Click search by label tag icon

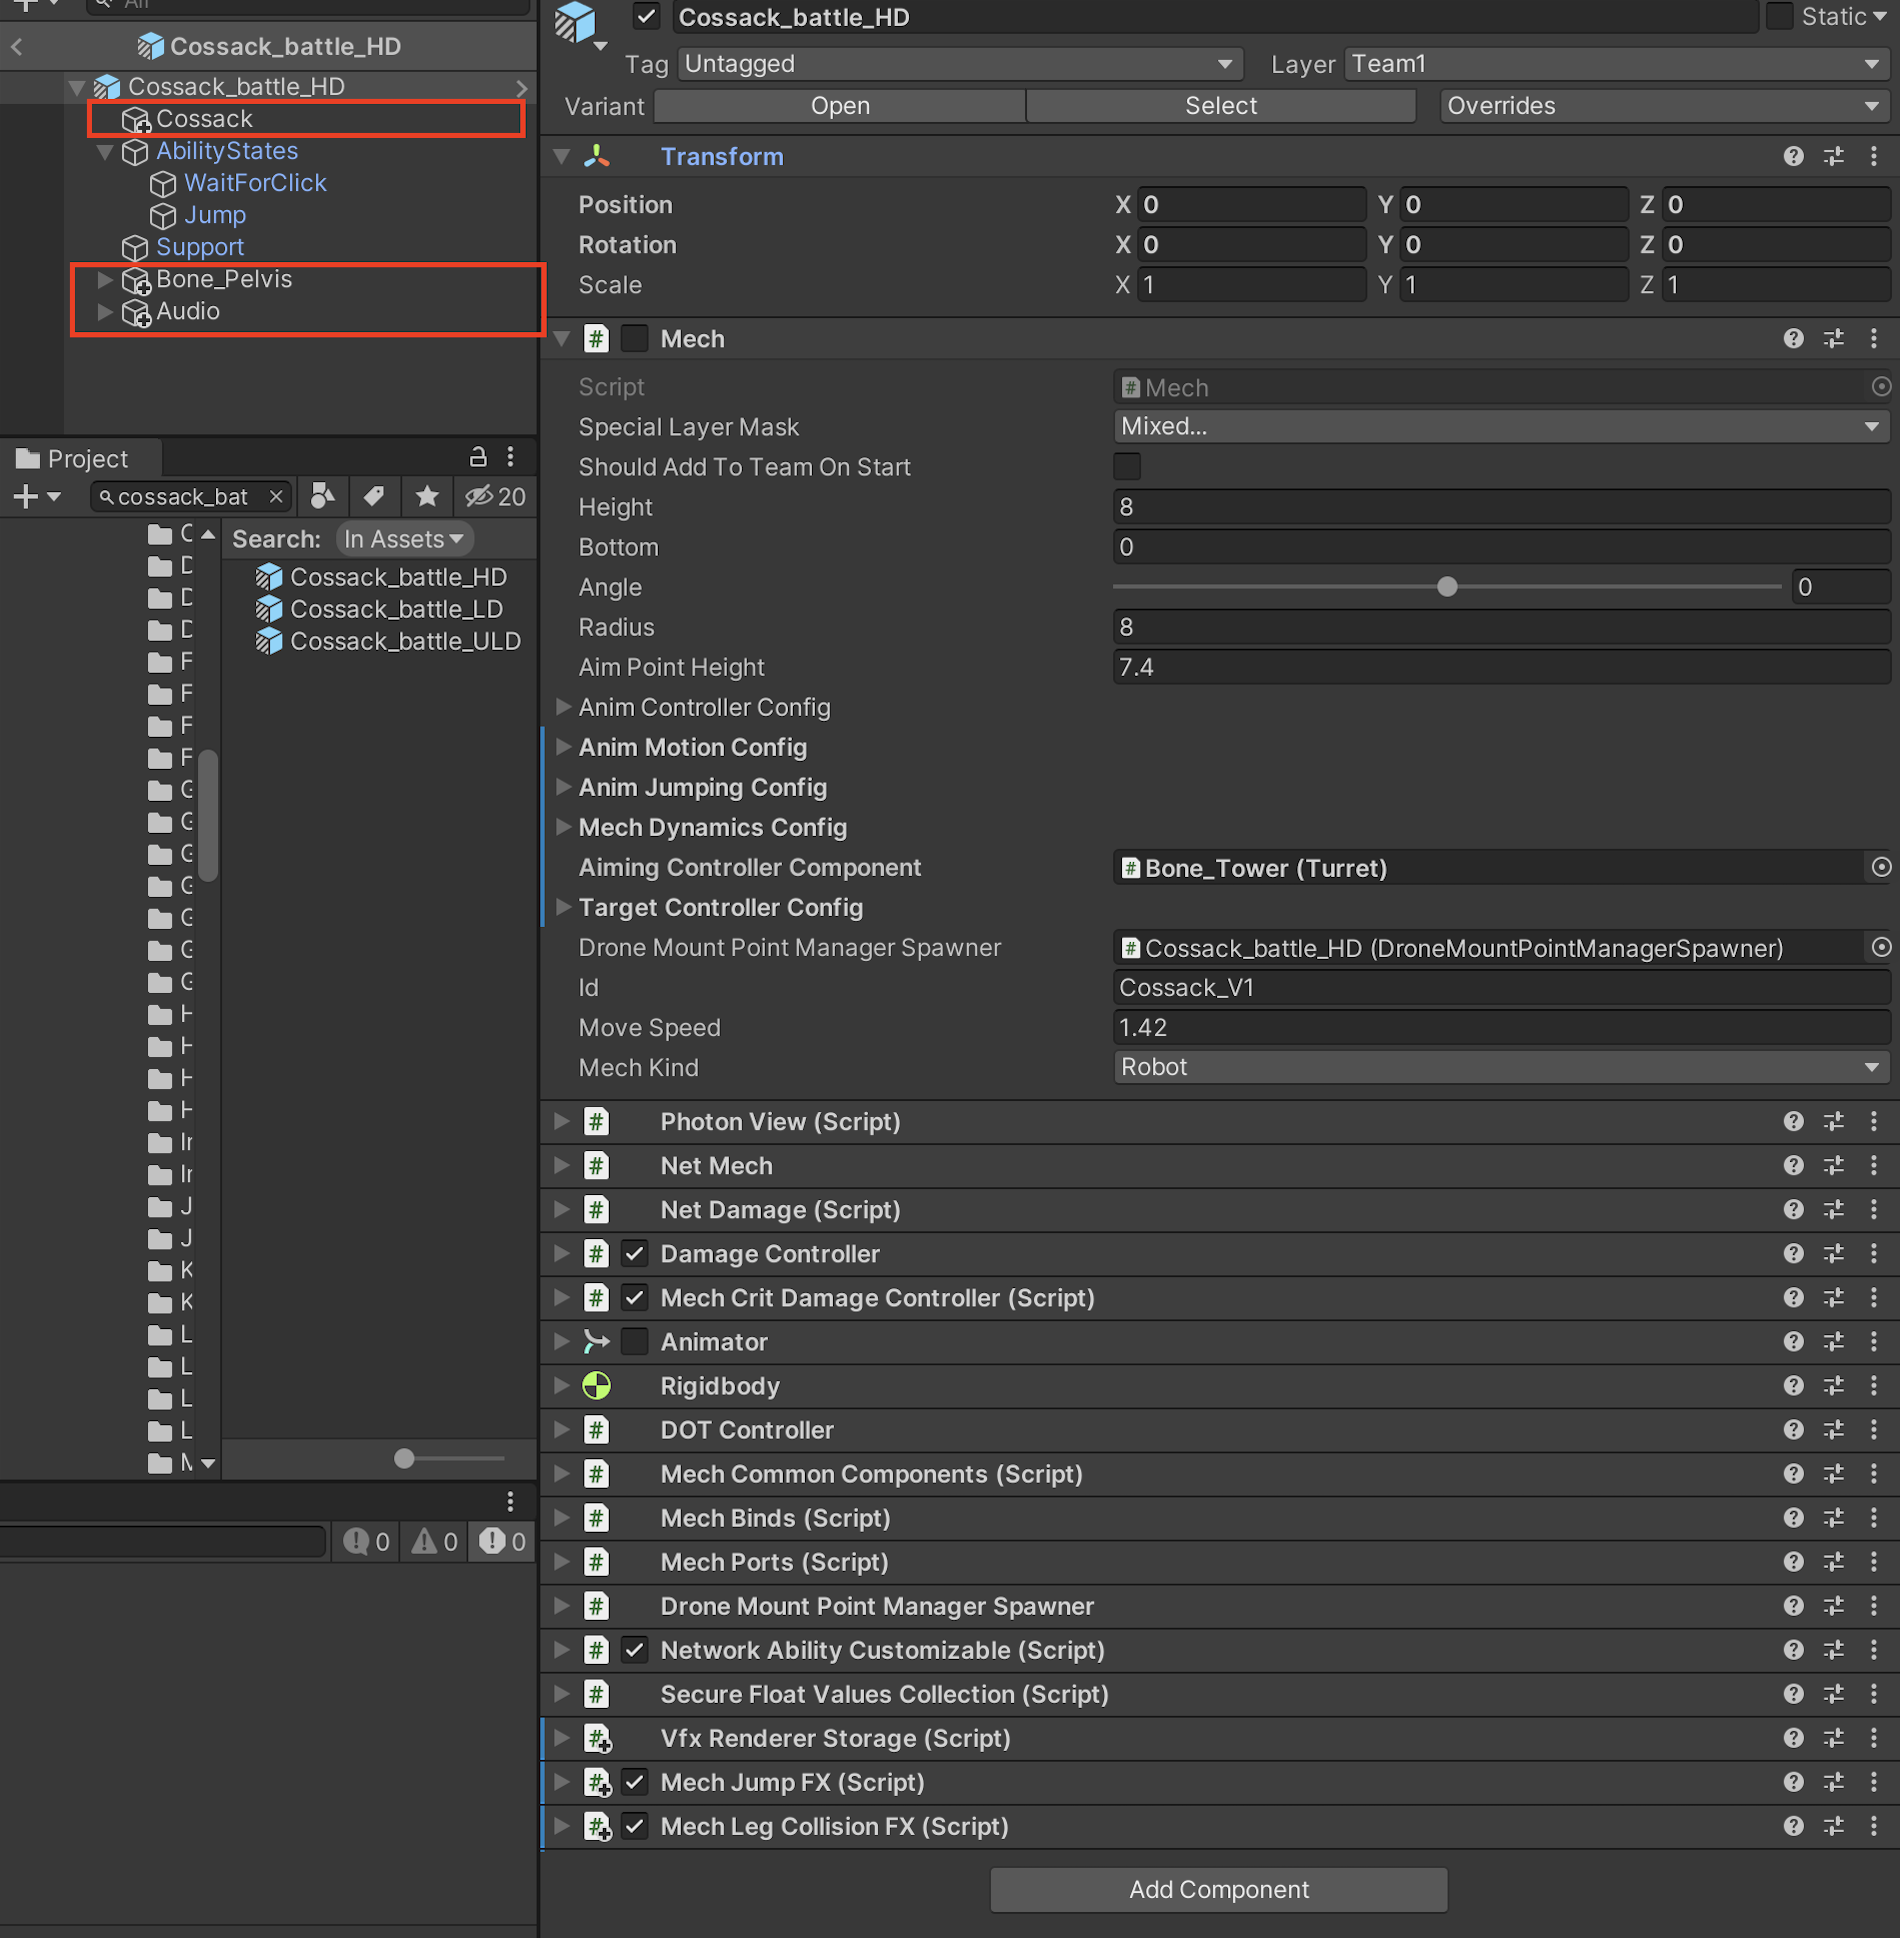coord(374,497)
